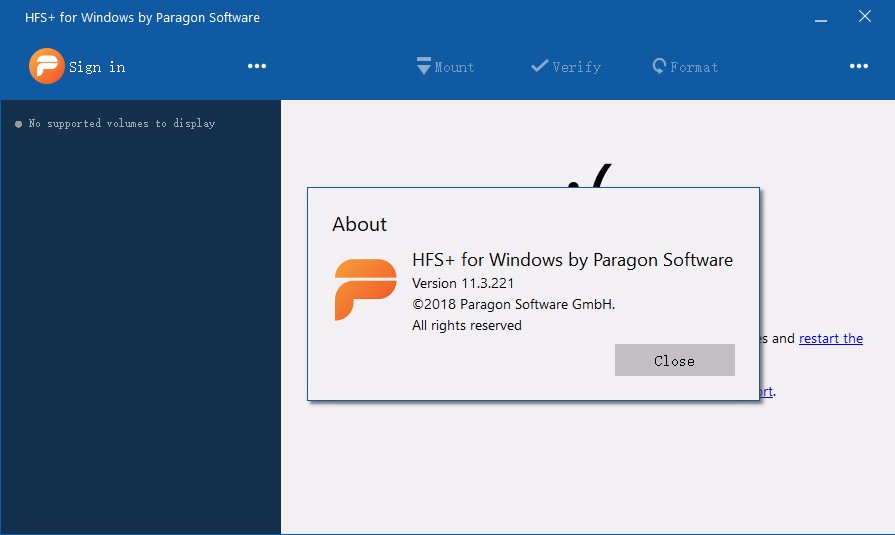Open the ellipsis menu after Format
This screenshot has height=535, width=895.
pos(858,66)
